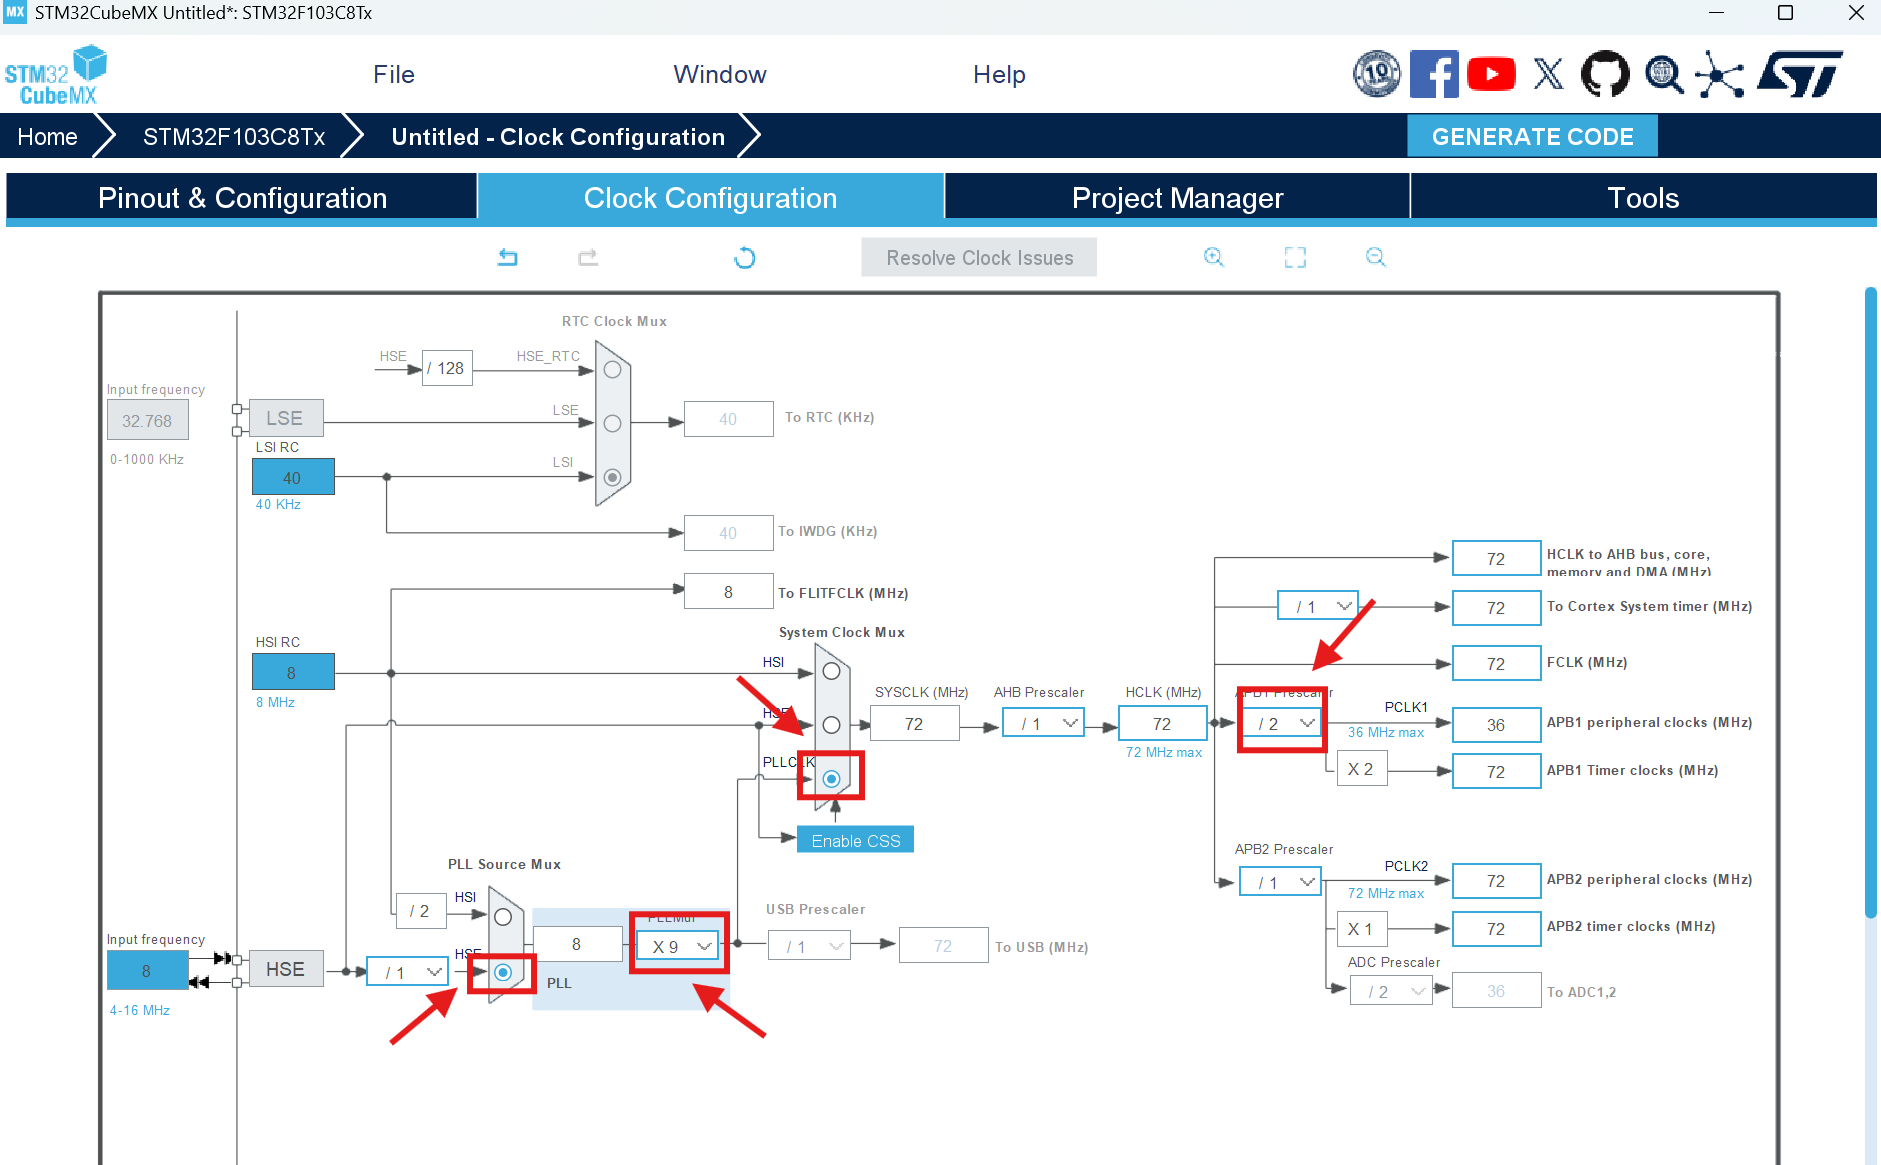Open the GitHub icon
1881x1165 pixels.
[1605, 74]
